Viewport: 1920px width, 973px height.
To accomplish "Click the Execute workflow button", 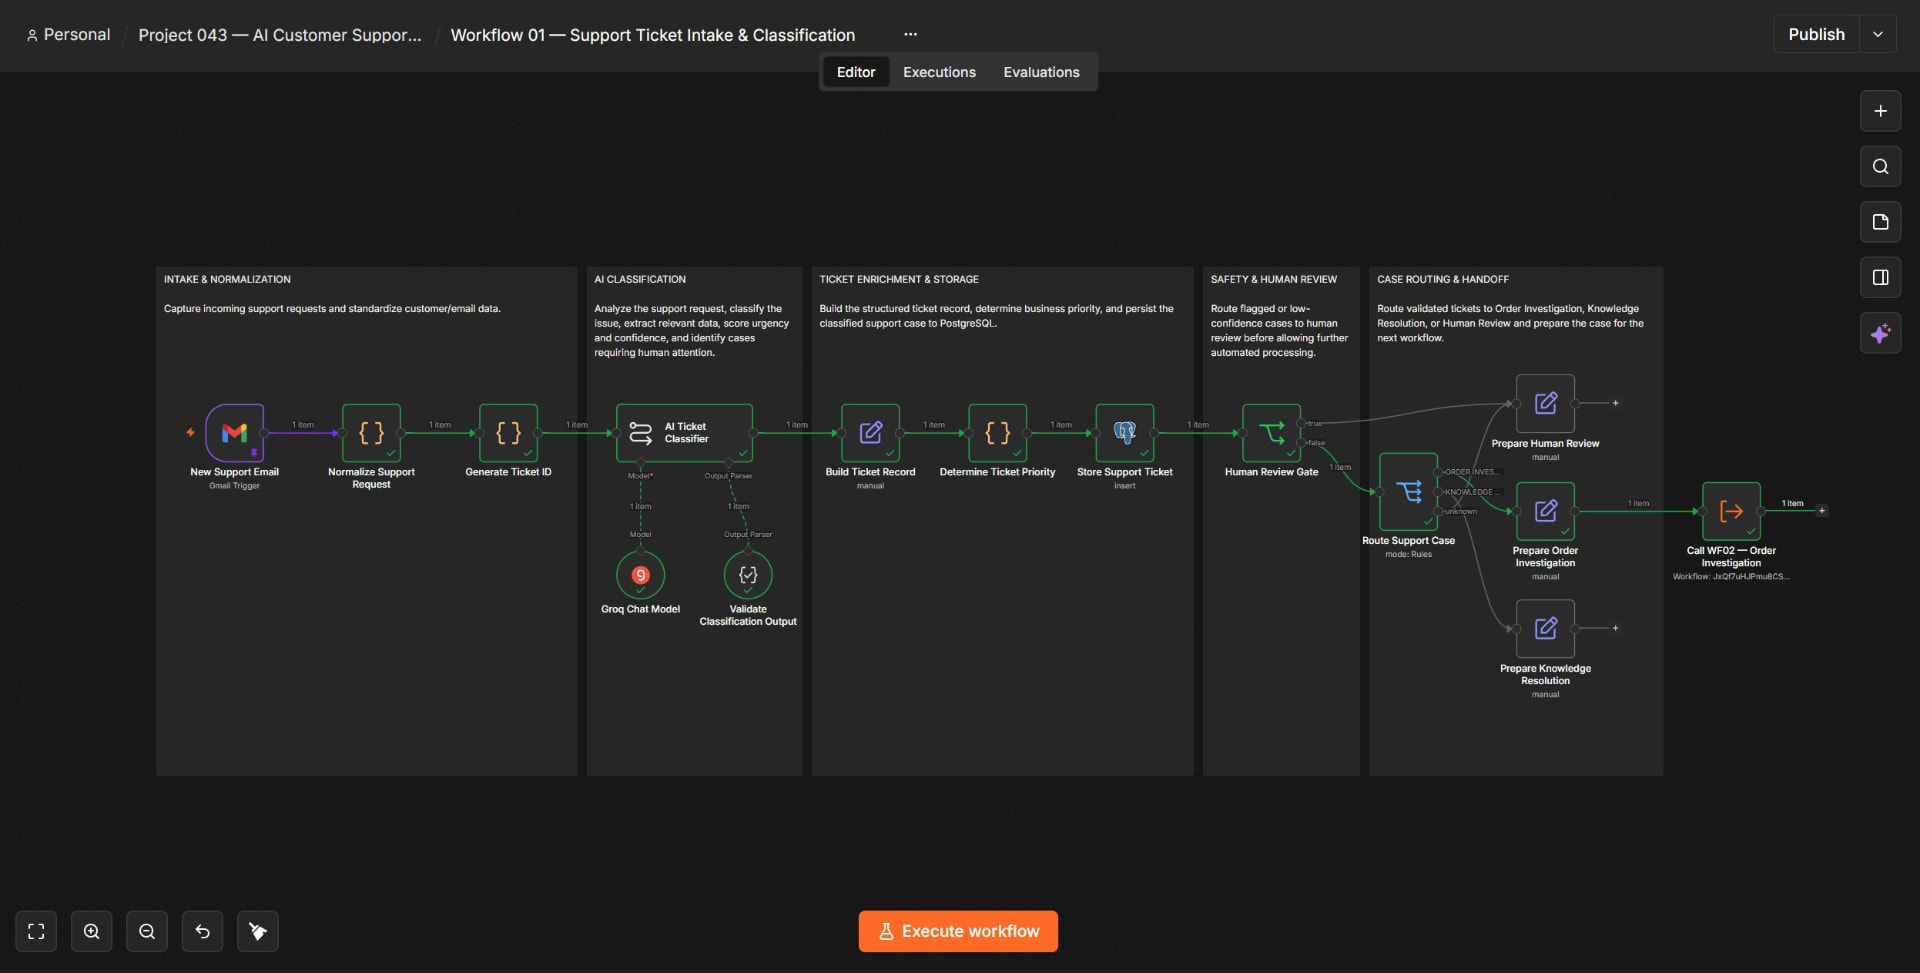I will click(x=958, y=931).
